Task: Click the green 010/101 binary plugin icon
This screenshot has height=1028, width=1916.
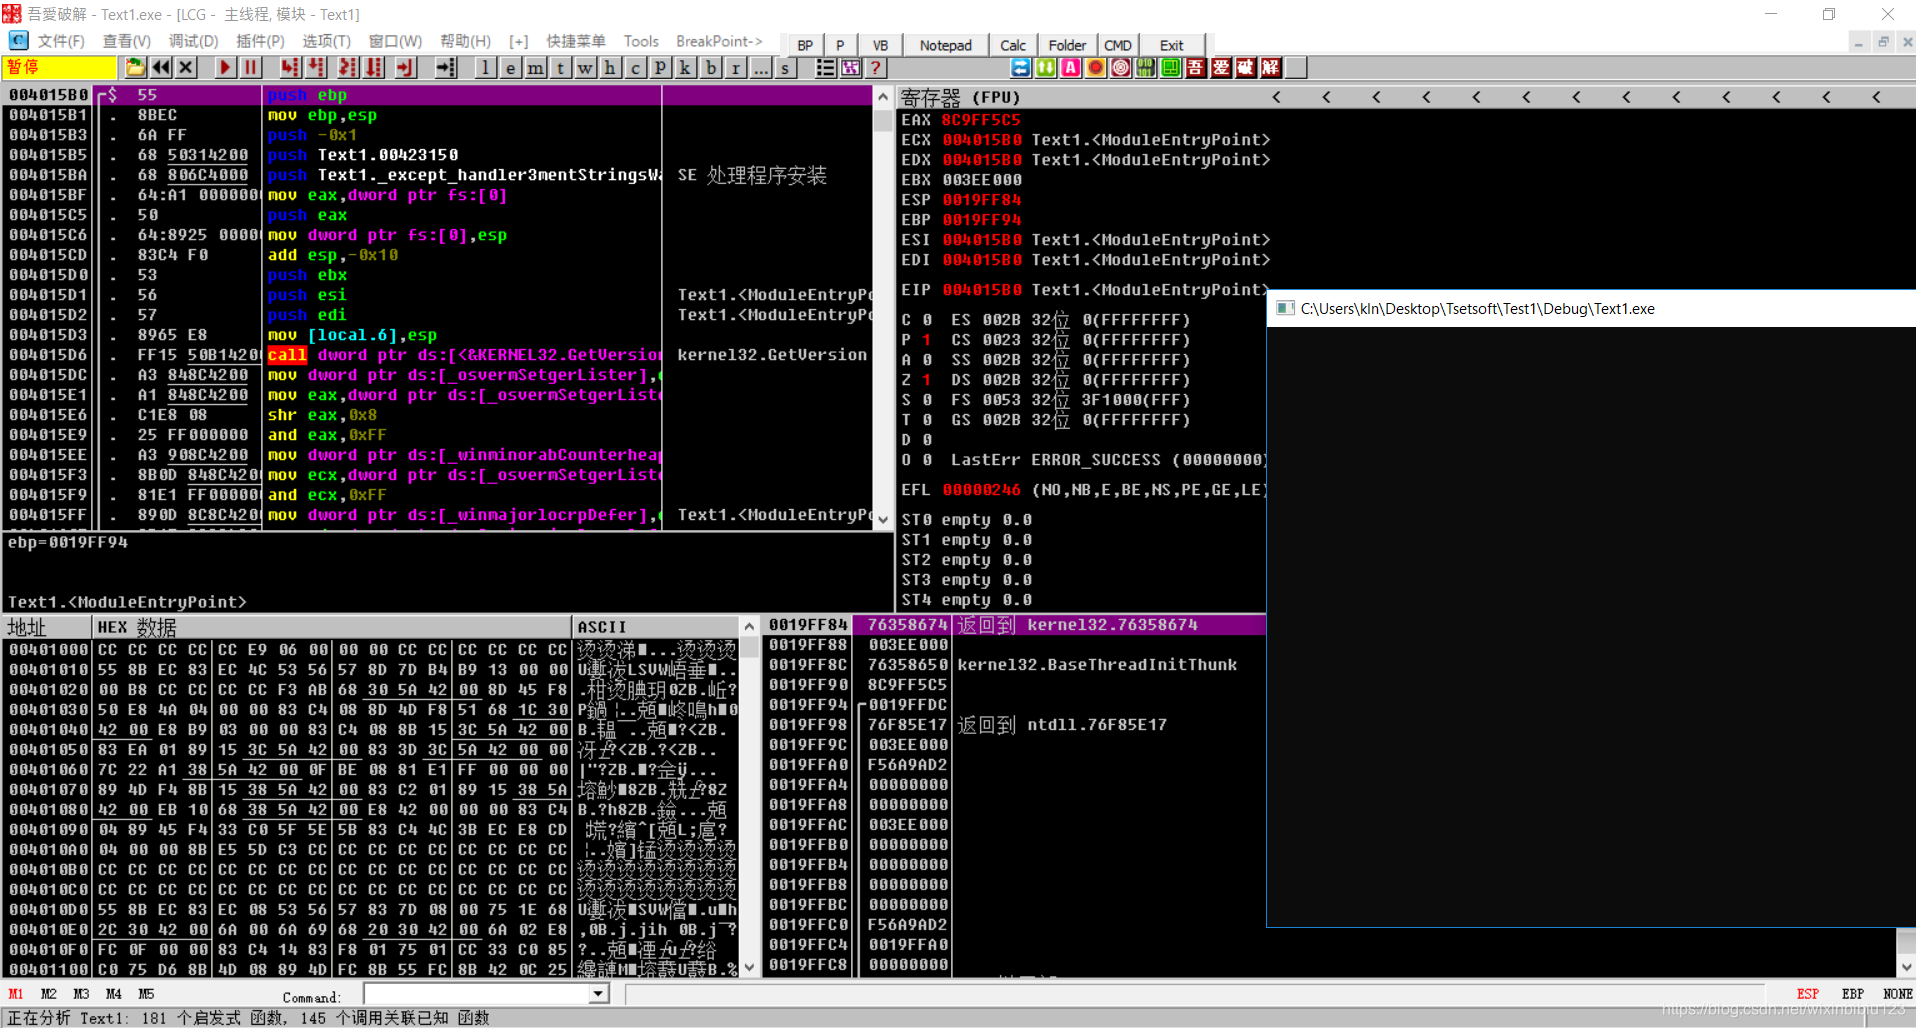Action: click(x=1145, y=67)
